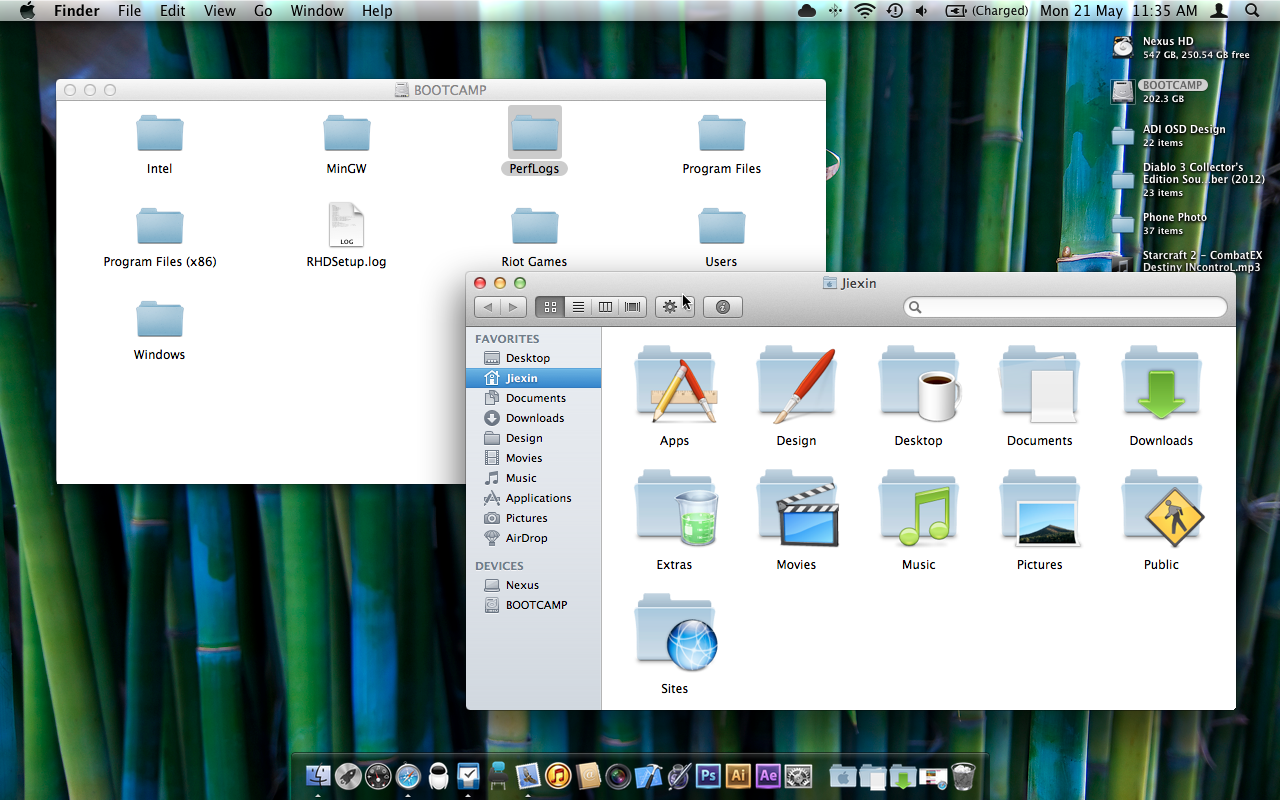Click the Get Info toolbar button

pos(722,307)
